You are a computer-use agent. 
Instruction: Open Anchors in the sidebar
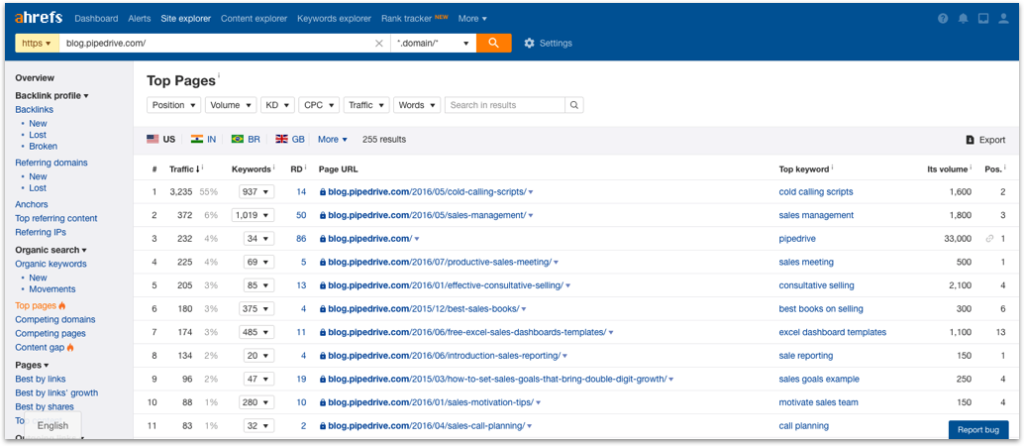[x=31, y=204]
